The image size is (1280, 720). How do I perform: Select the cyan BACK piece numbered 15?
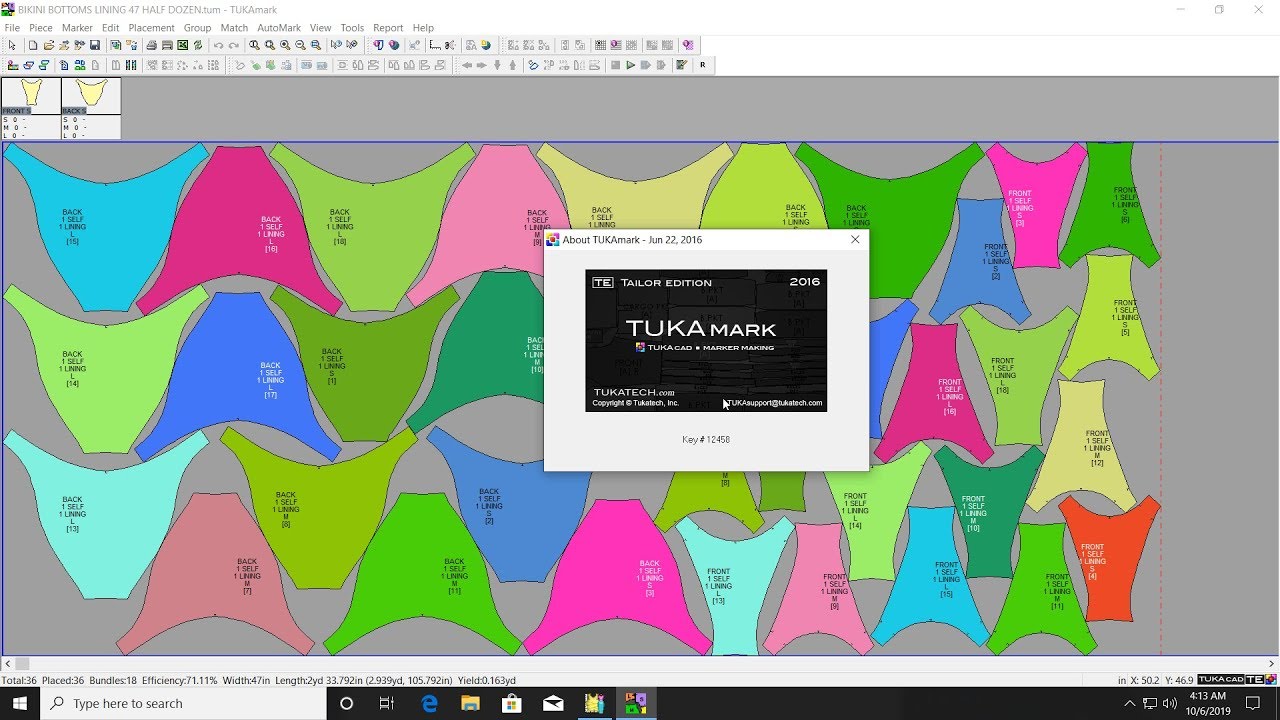tap(105, 226)
